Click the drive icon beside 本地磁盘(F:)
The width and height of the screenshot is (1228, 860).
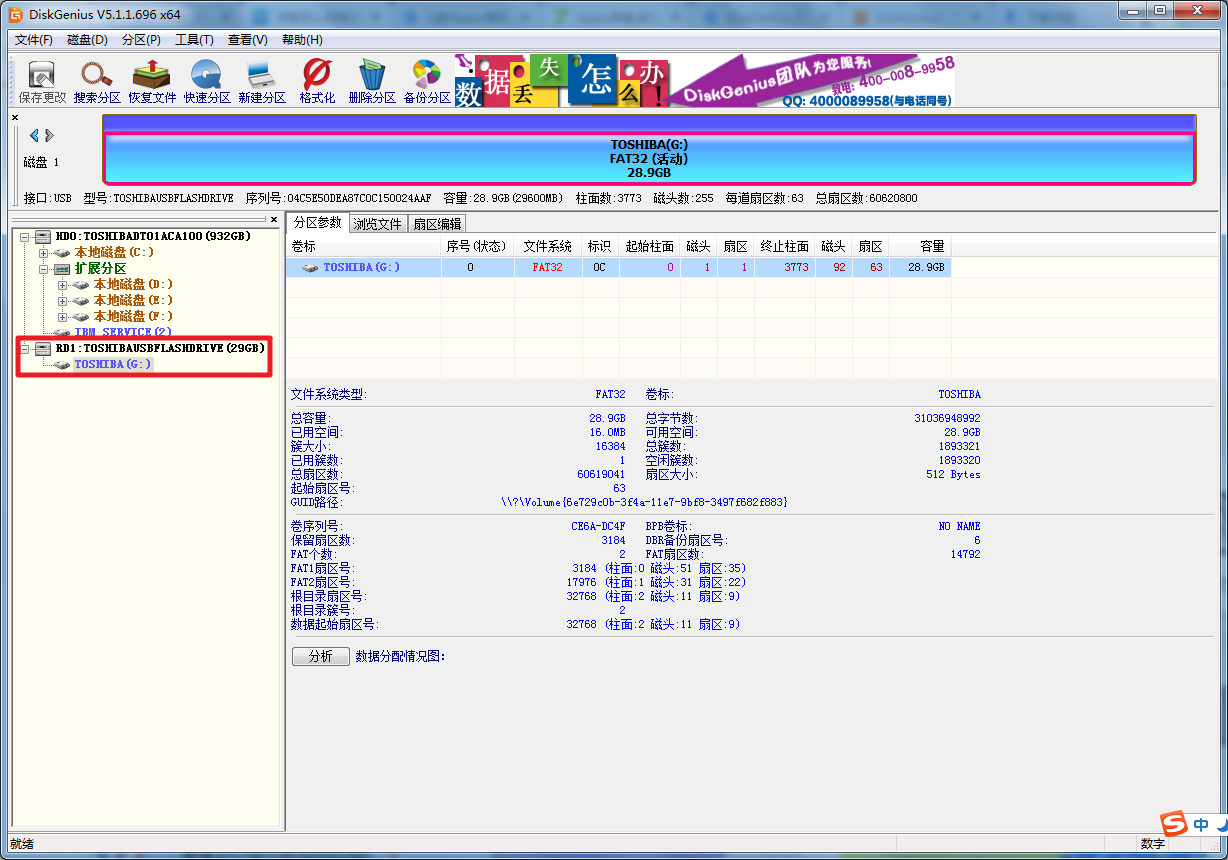81,316
